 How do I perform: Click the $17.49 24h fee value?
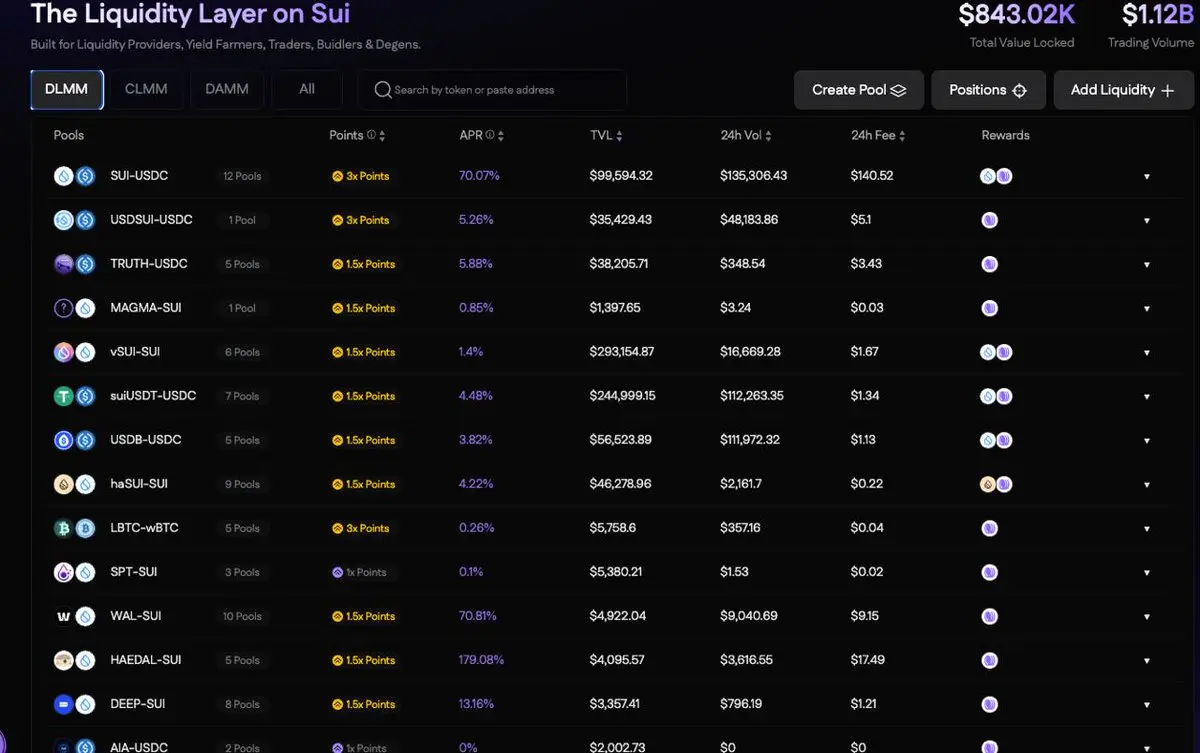tap(867, 660)
